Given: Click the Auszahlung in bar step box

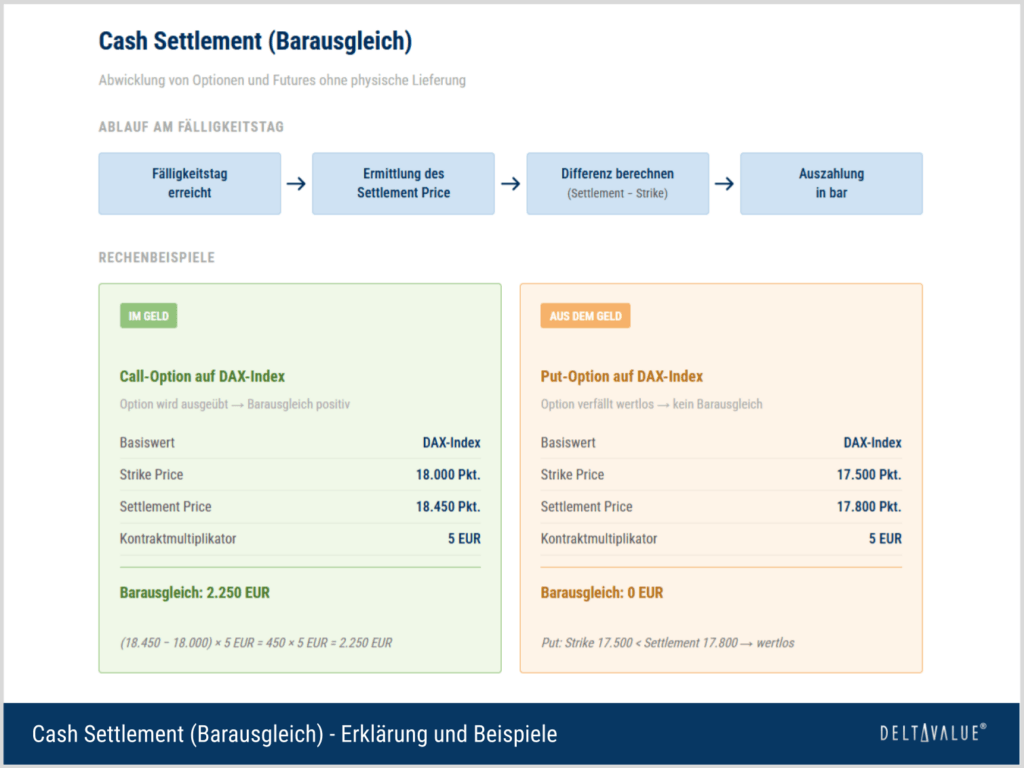Looking at the screenshot, I should pos(831,184).
